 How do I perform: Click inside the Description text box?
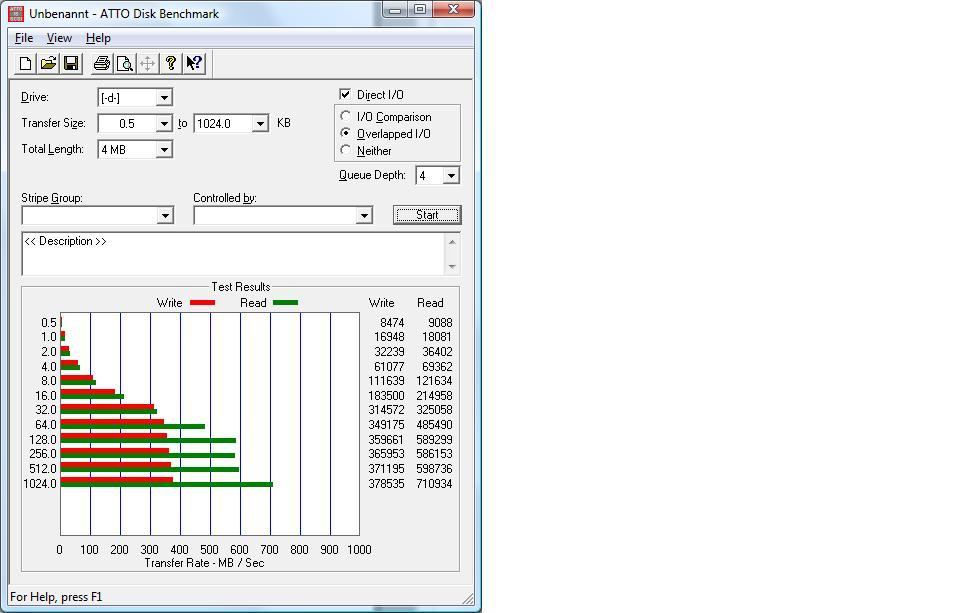(233, 254)
